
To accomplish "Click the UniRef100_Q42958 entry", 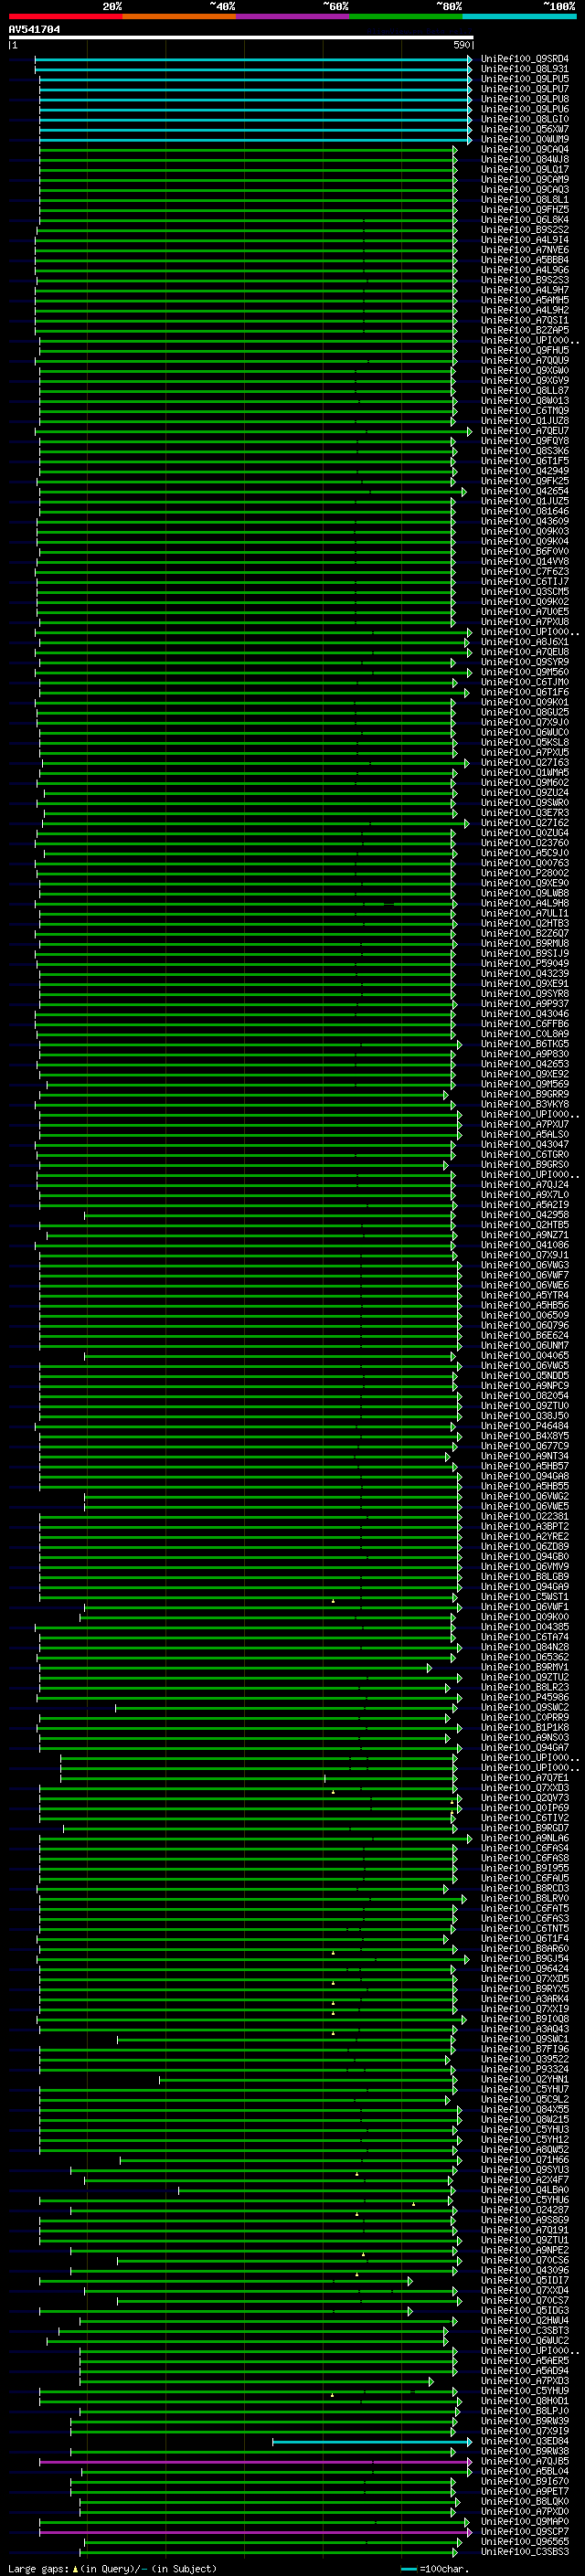I will (524, 1215).
